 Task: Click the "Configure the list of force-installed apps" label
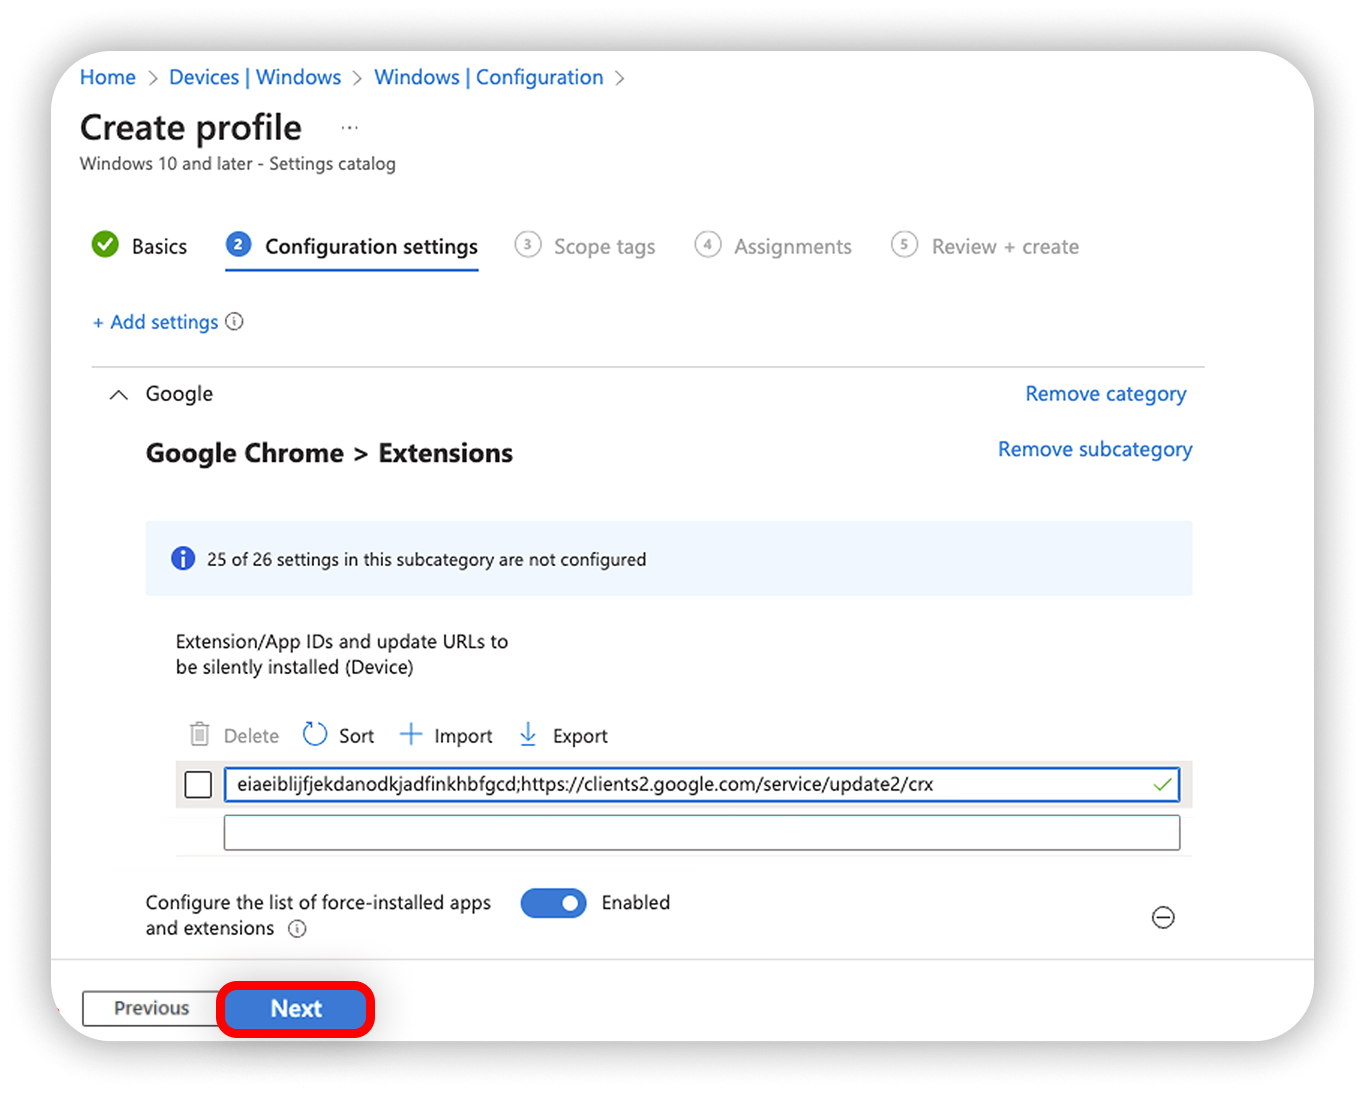point(318,915)
